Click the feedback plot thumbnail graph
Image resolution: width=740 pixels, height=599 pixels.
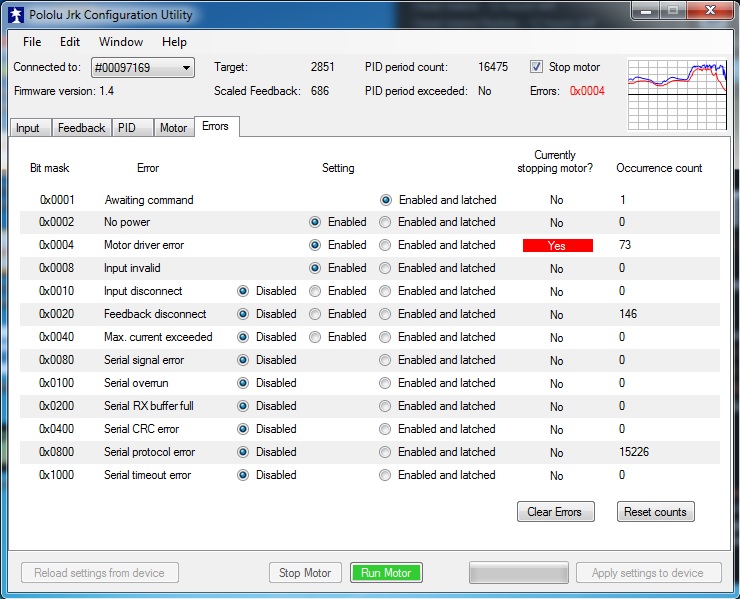tap(677, 94)
